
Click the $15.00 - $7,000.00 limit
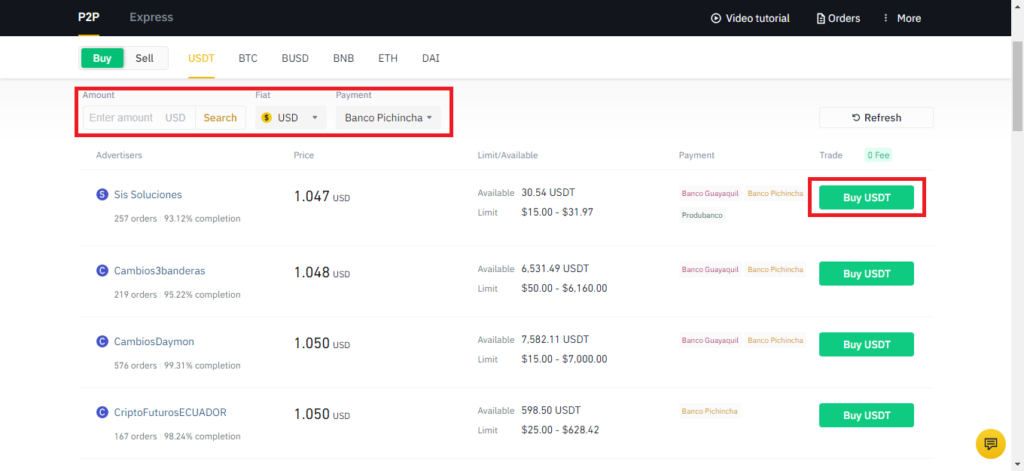click(x=564, y=359)
